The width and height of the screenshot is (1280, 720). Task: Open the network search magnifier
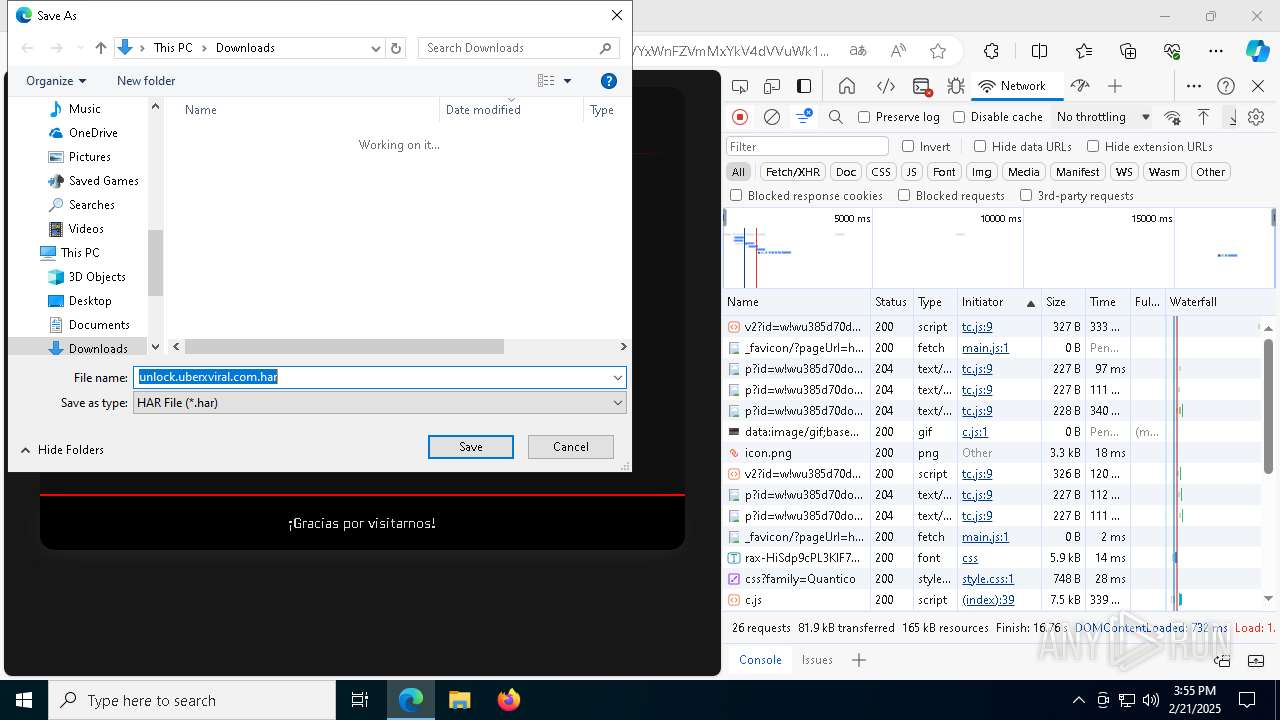pyautogui.click(x=836, y=117)
